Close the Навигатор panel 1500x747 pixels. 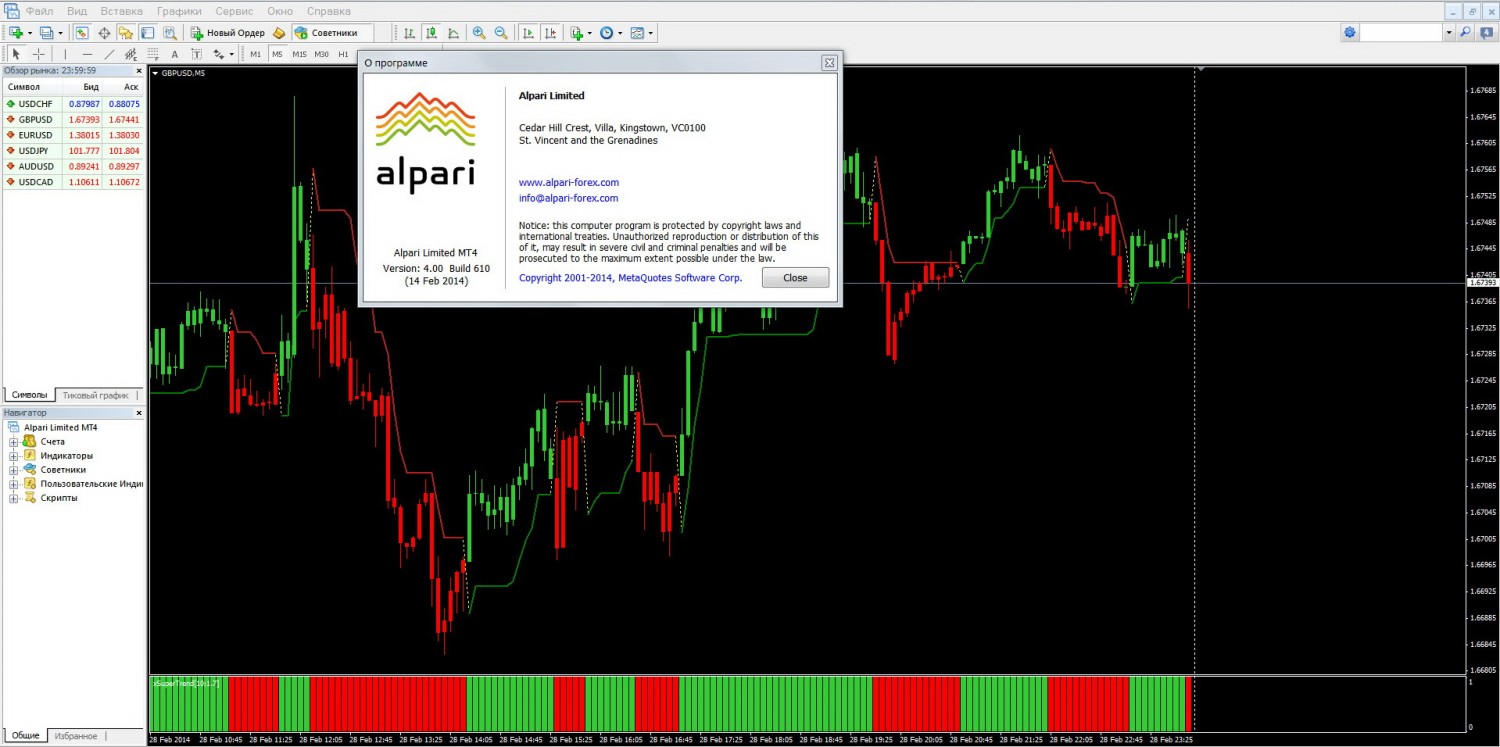(139, 412)
